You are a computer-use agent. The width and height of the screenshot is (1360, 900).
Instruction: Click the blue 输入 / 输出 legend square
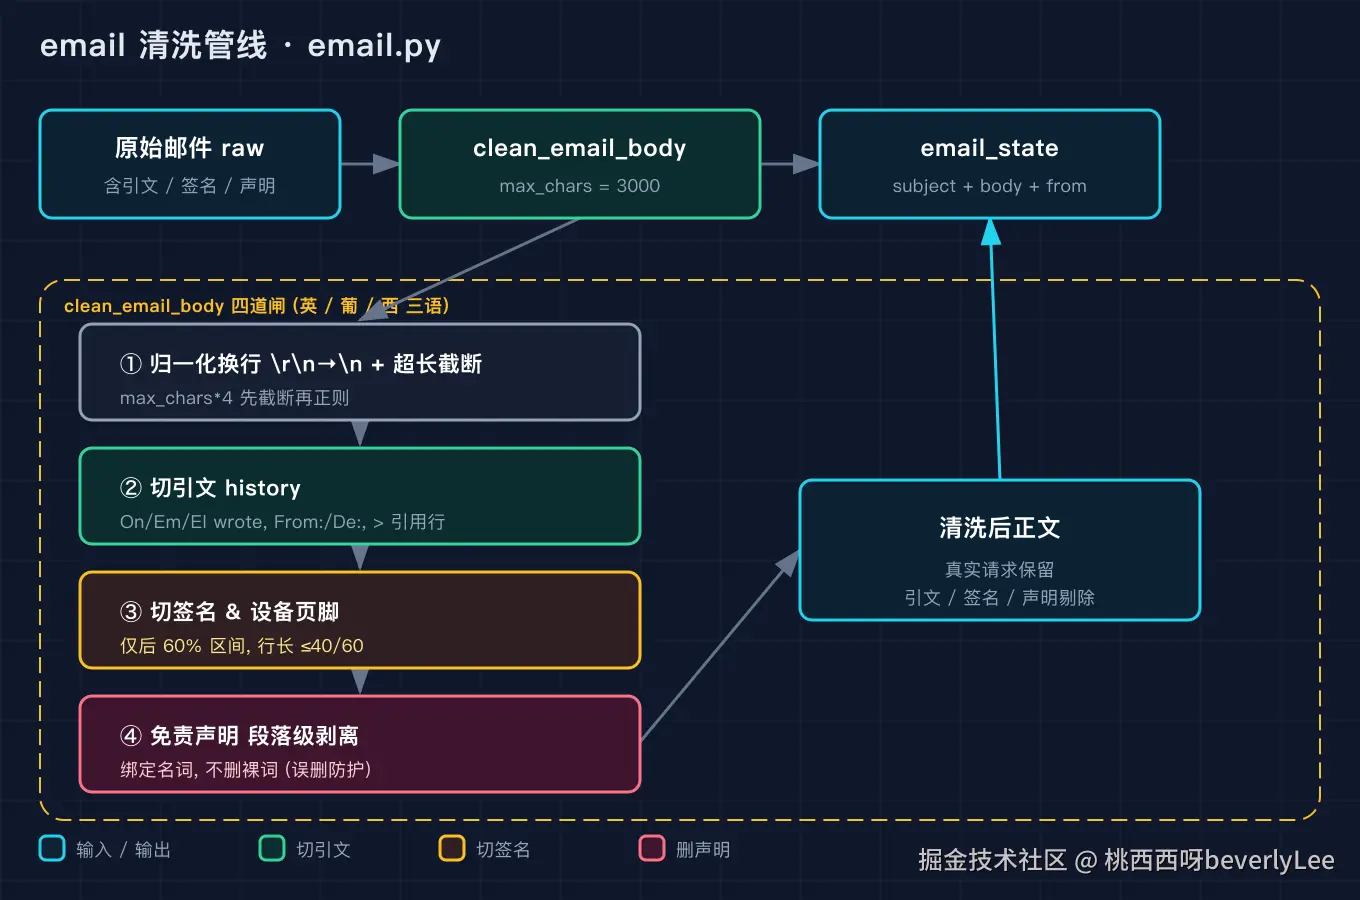(x=52, y=848)
